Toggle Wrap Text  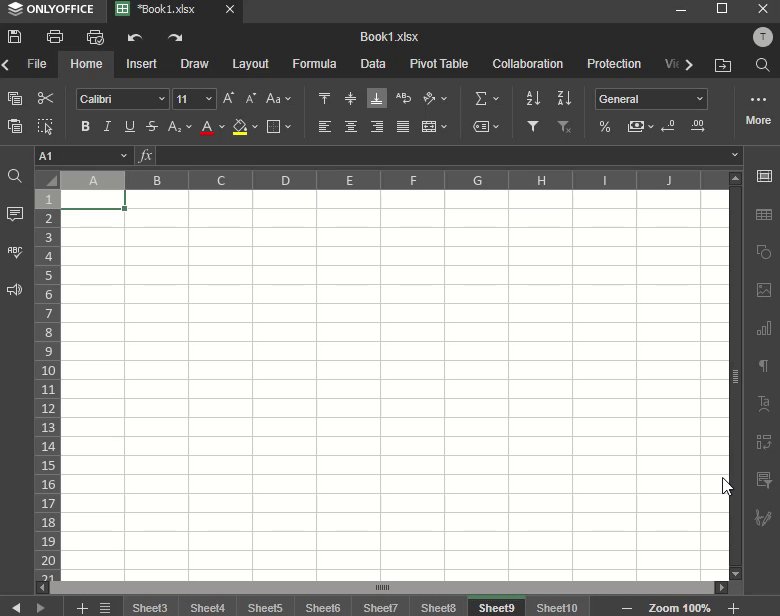click(403, 99)
